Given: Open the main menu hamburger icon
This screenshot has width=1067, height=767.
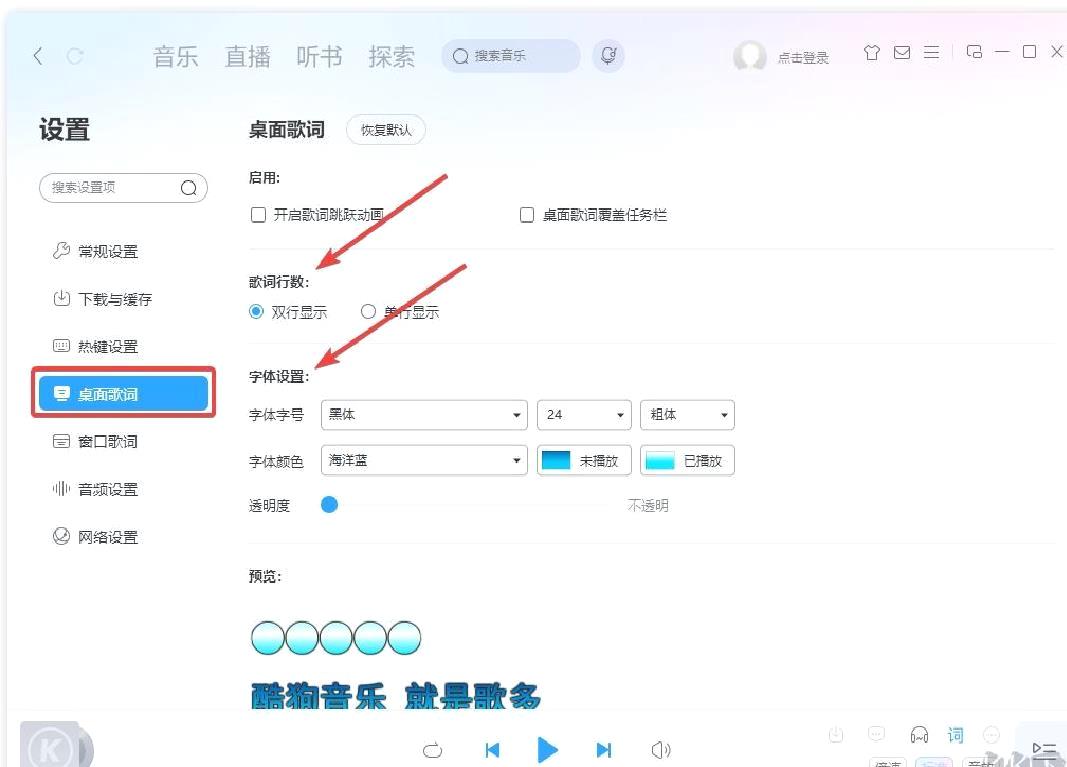Looking at the screenshot, I should [x=932, y=52].
